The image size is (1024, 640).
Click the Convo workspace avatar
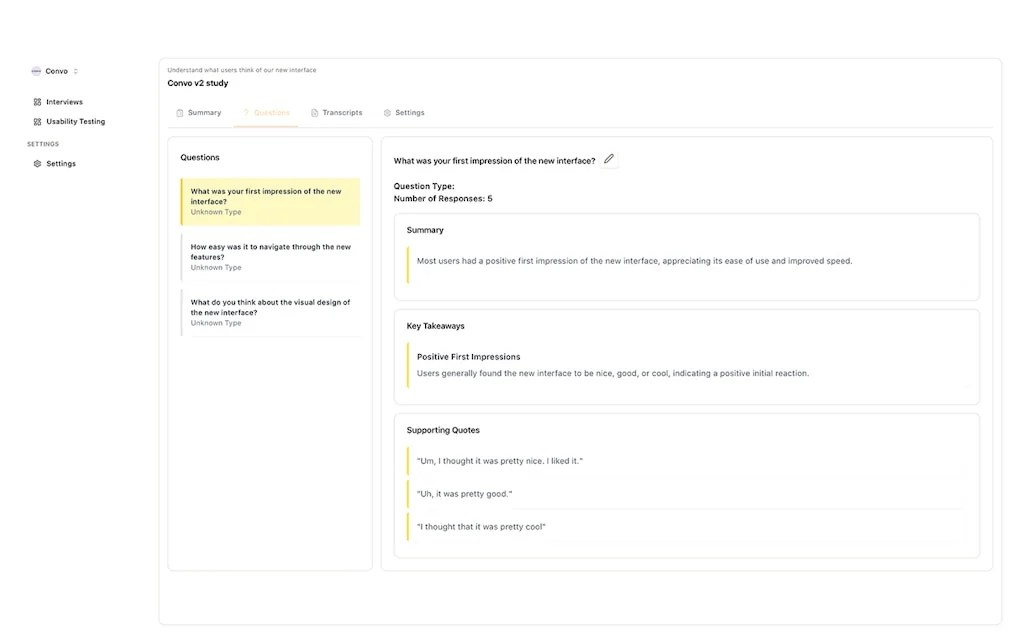pyautogui.click(x=36, y=71)
